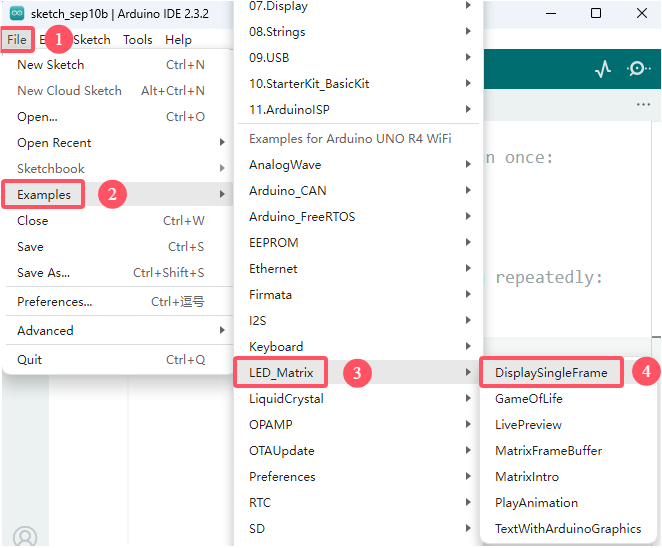Expand the Examples submenu

[x=118, y=195]
